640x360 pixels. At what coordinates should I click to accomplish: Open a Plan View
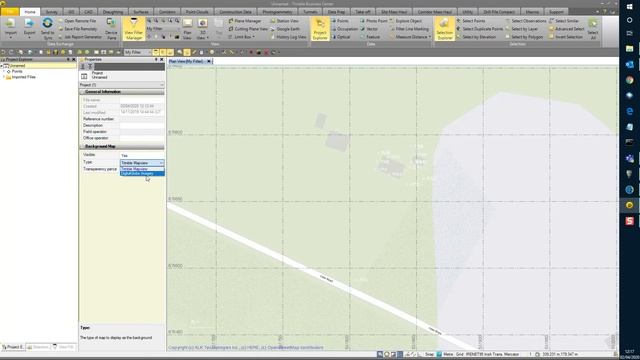[x=187, y=29]
